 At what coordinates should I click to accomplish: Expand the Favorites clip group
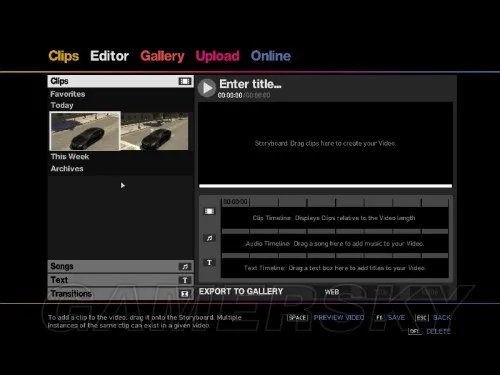point(68,94)
